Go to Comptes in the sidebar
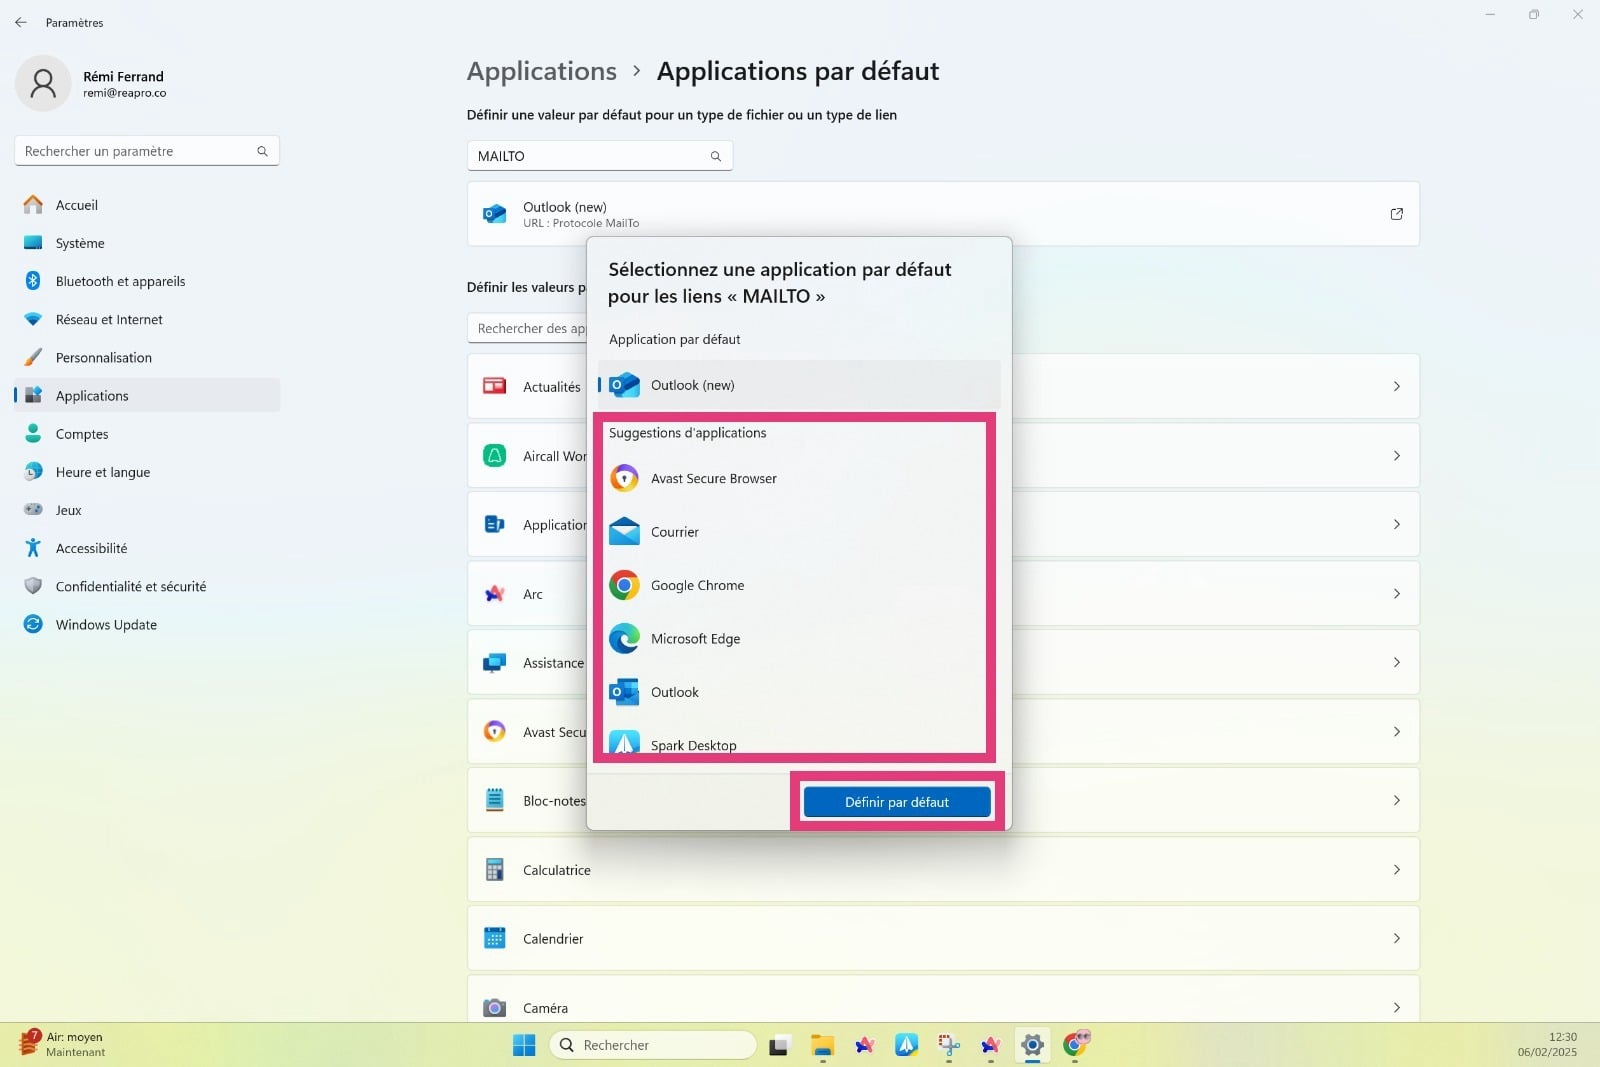1600x1067 pixels. [147, 434]
